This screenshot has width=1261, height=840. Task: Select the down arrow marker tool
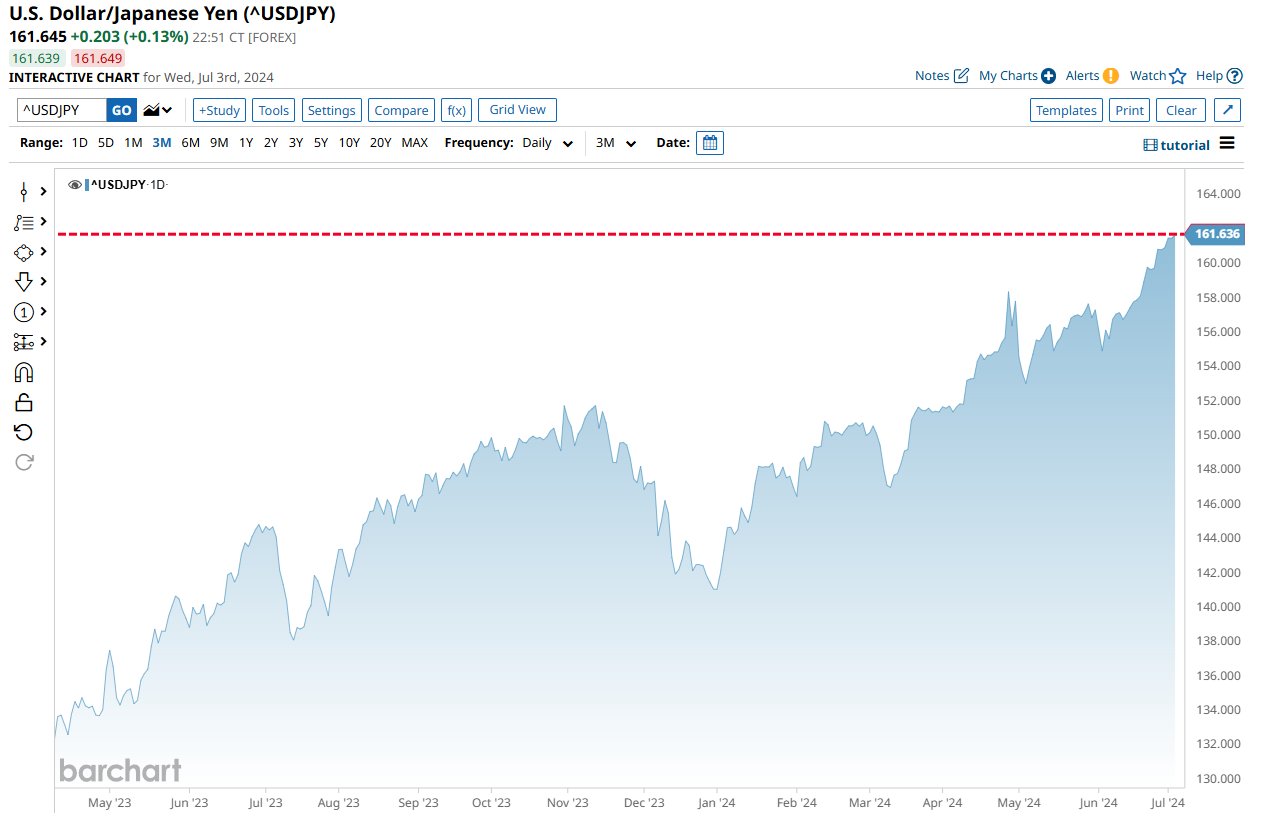tap(24, 282)
